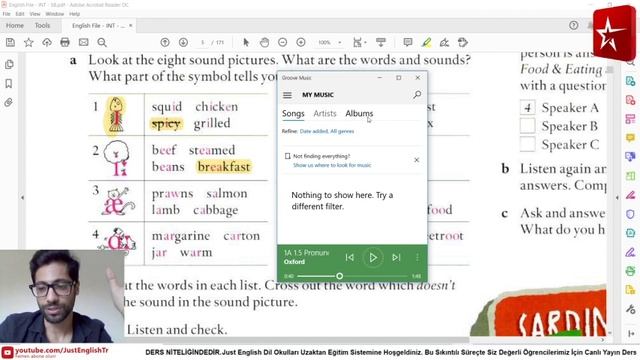Tick the Speaker C checkbox
The height and width of the screenshot is (360, 640).
click(x=527, y=144)
